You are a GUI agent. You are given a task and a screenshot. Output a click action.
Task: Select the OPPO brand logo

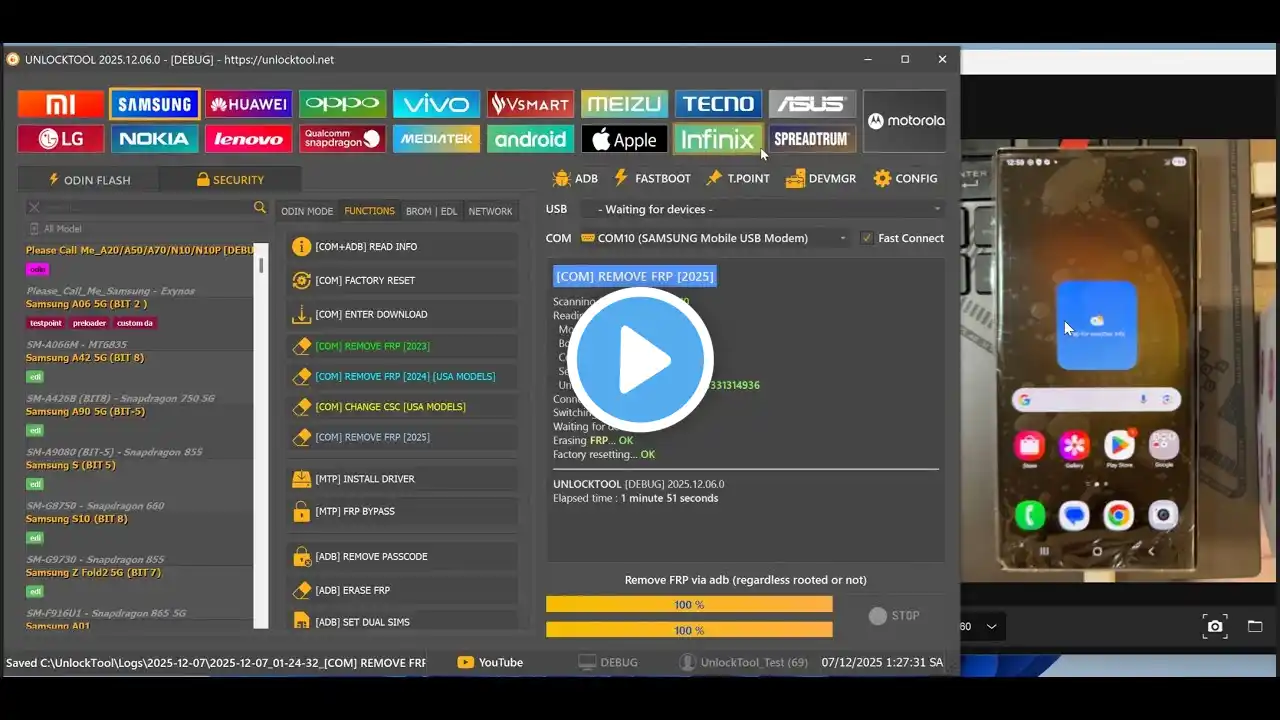[342, 104]
